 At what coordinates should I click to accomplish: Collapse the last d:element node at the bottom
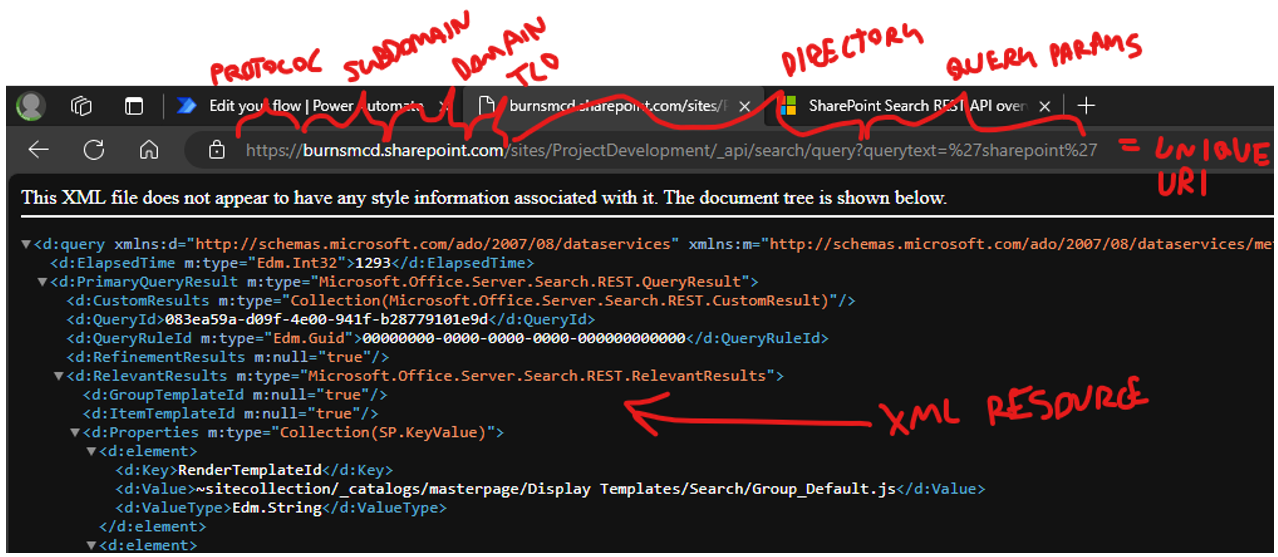point(91,545)
